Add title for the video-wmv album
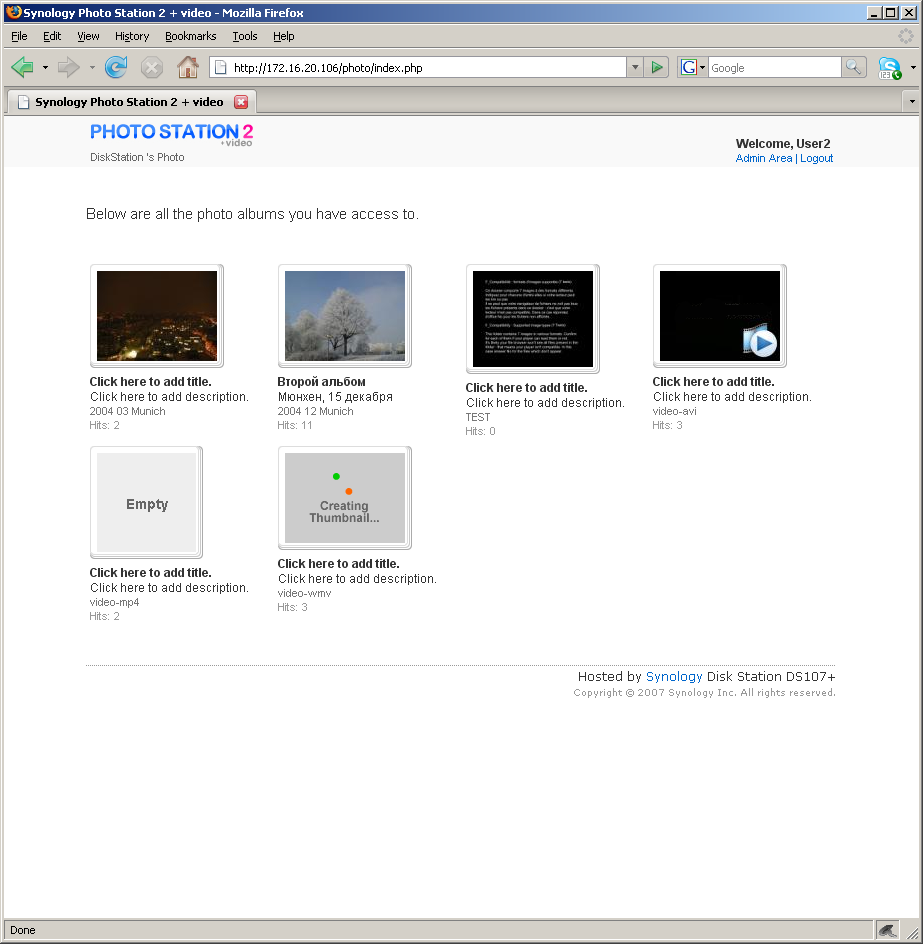Image resolution: width=923 pixels, height=944 pixels. (x=338, y=564)
